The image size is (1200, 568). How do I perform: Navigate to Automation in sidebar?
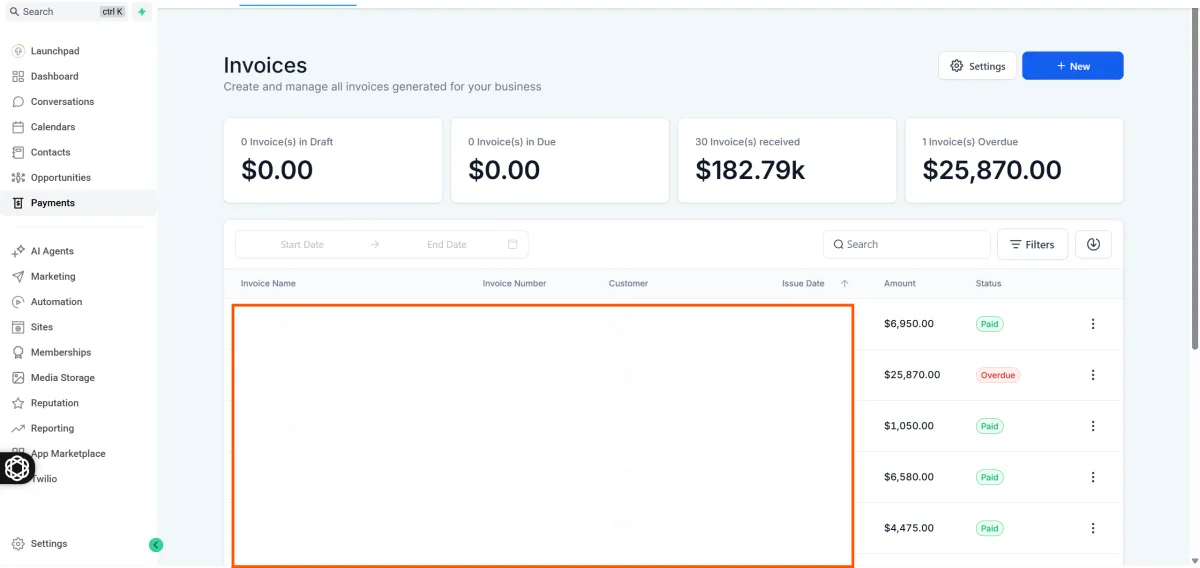tap(56, 302)
